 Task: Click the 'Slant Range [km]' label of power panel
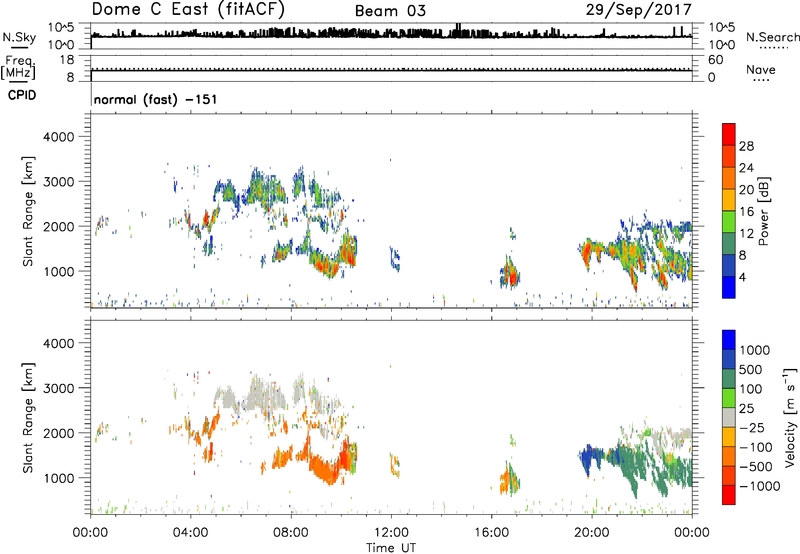[x=28, y=211]
